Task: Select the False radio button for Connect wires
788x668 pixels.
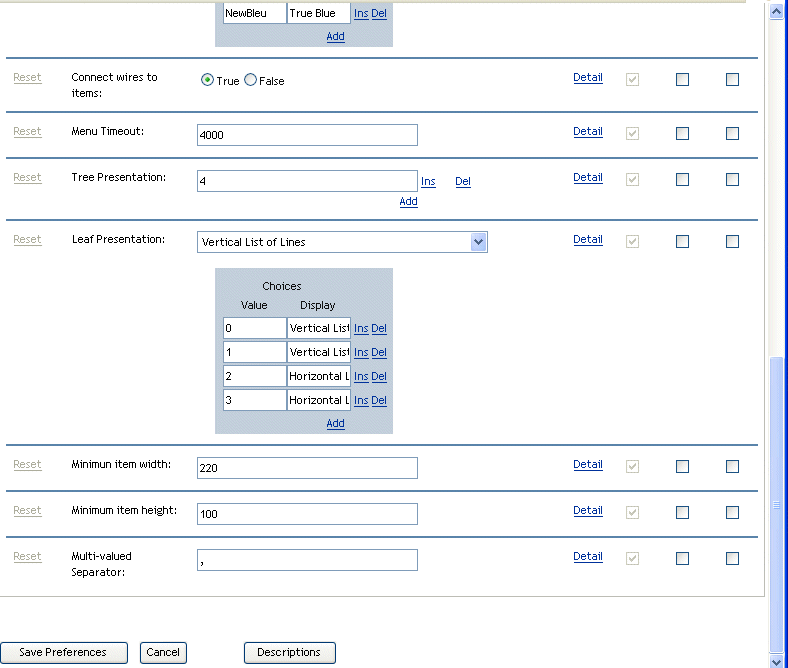Action: pyautogui.click(x=251, y=80)
